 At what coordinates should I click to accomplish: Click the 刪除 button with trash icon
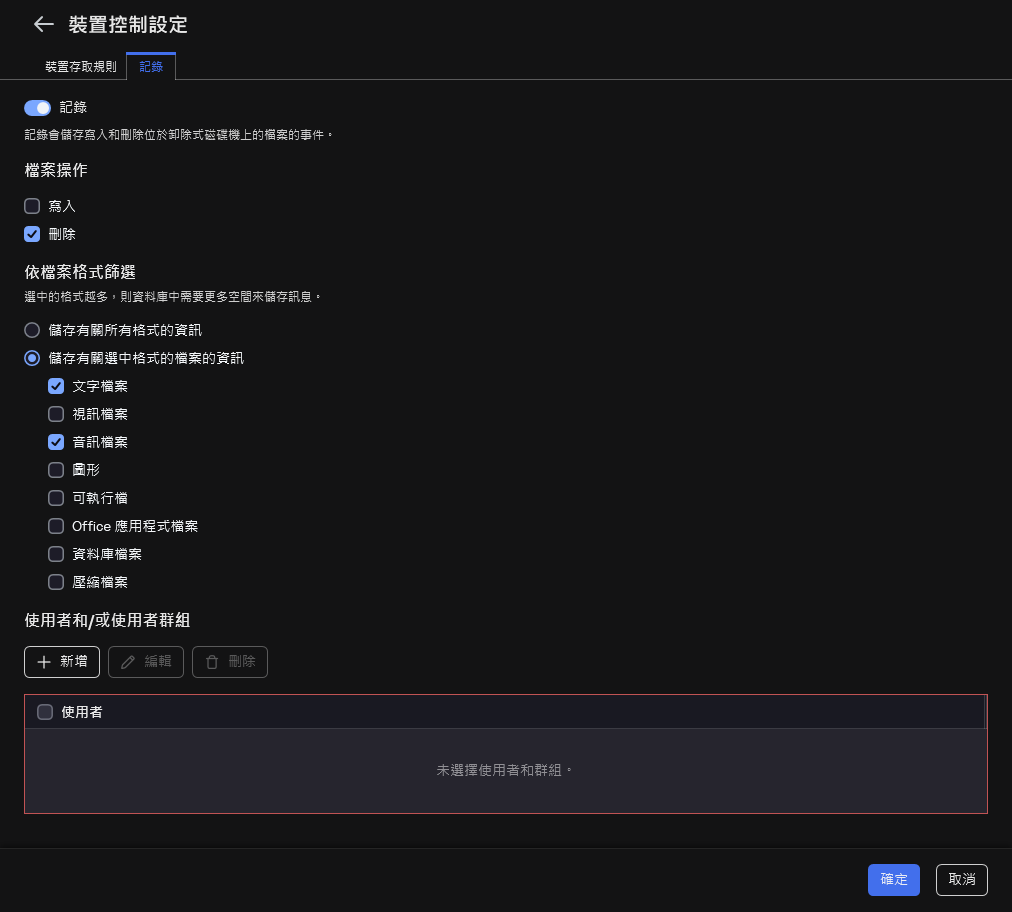[230, 662]
